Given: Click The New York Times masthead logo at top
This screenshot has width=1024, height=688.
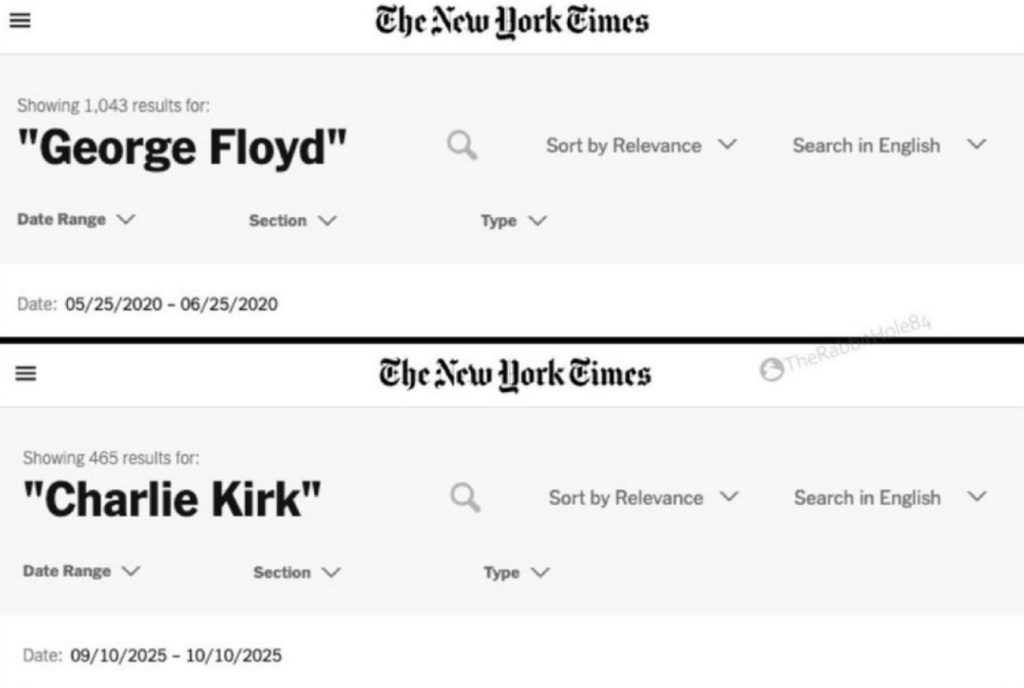Looking at the screenshot, I should (x=511, y=21).
